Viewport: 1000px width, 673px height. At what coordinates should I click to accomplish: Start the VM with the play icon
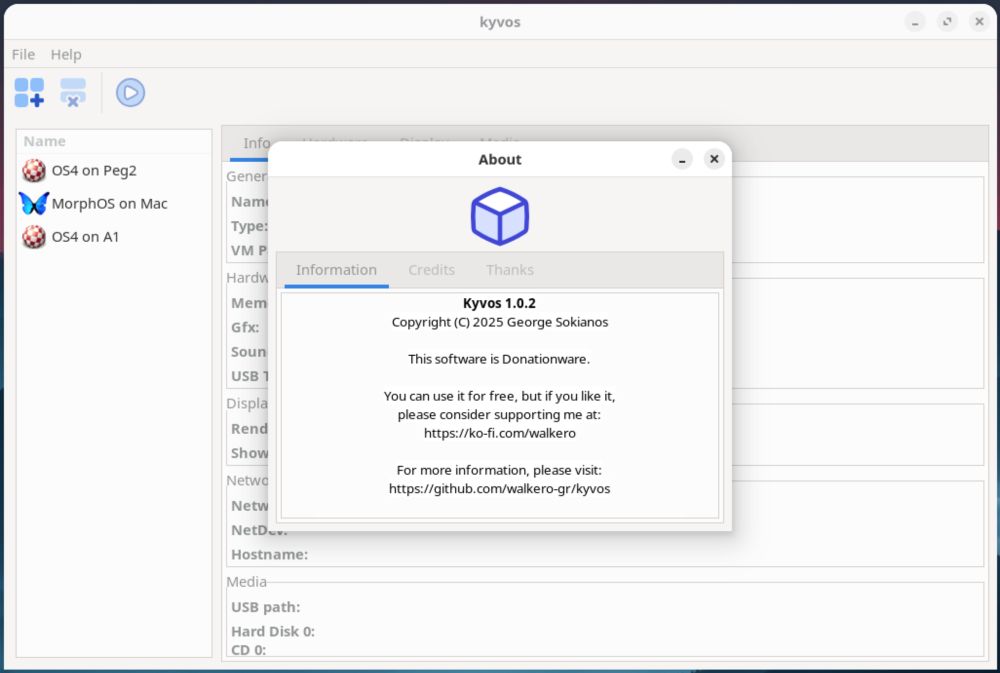point(130,92)
